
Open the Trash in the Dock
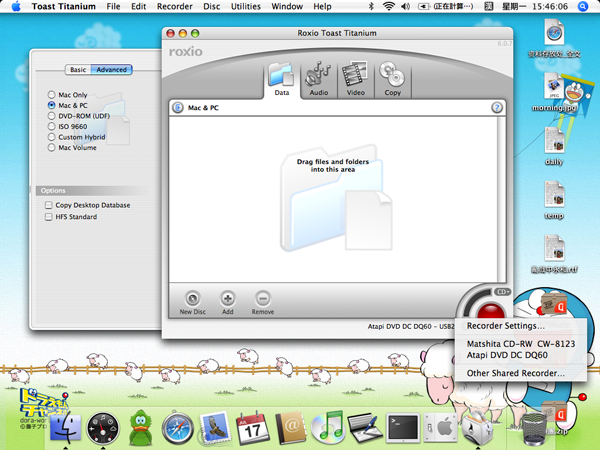(x=535, y=428)
